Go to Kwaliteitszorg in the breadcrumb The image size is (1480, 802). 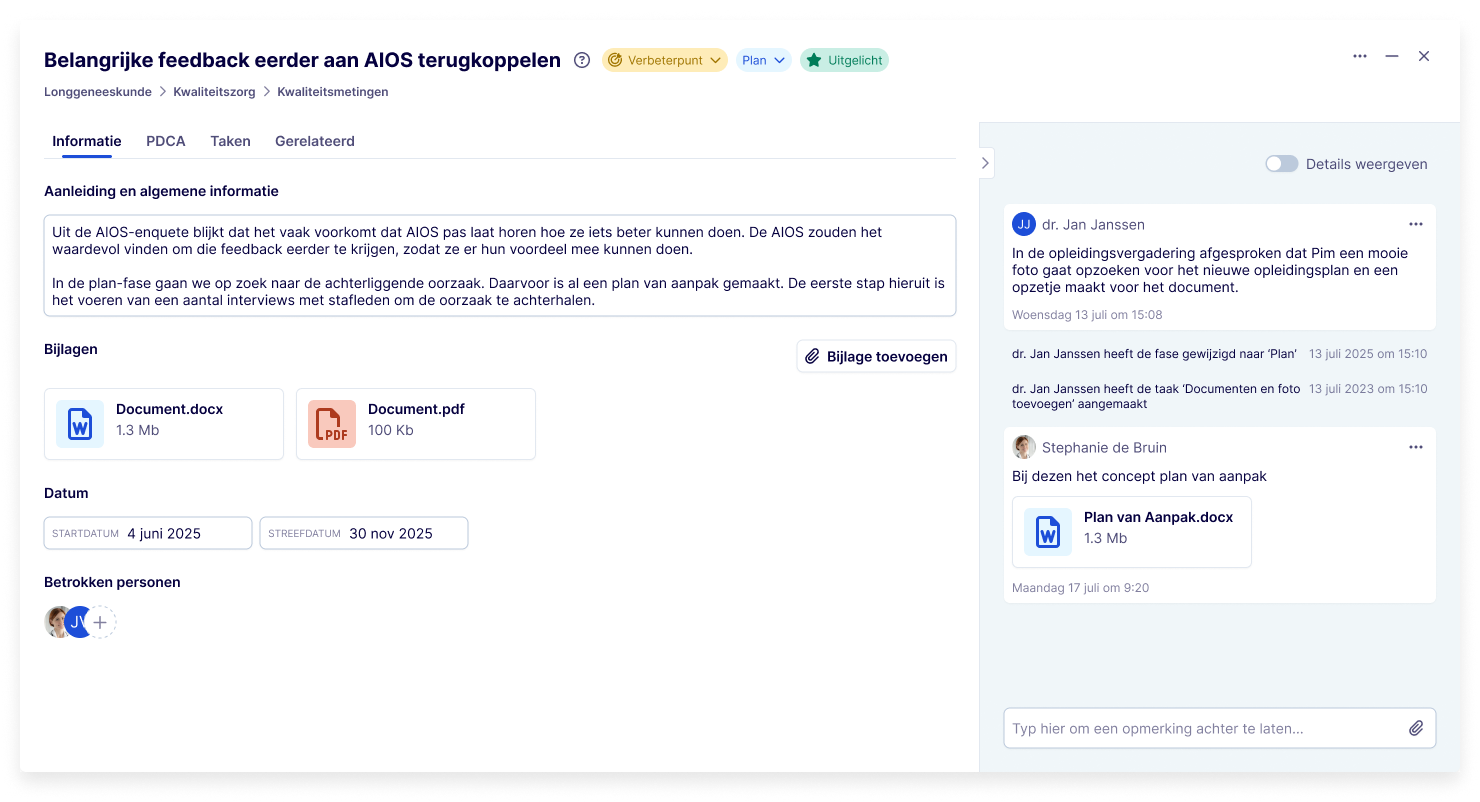(x=214, y=92)
